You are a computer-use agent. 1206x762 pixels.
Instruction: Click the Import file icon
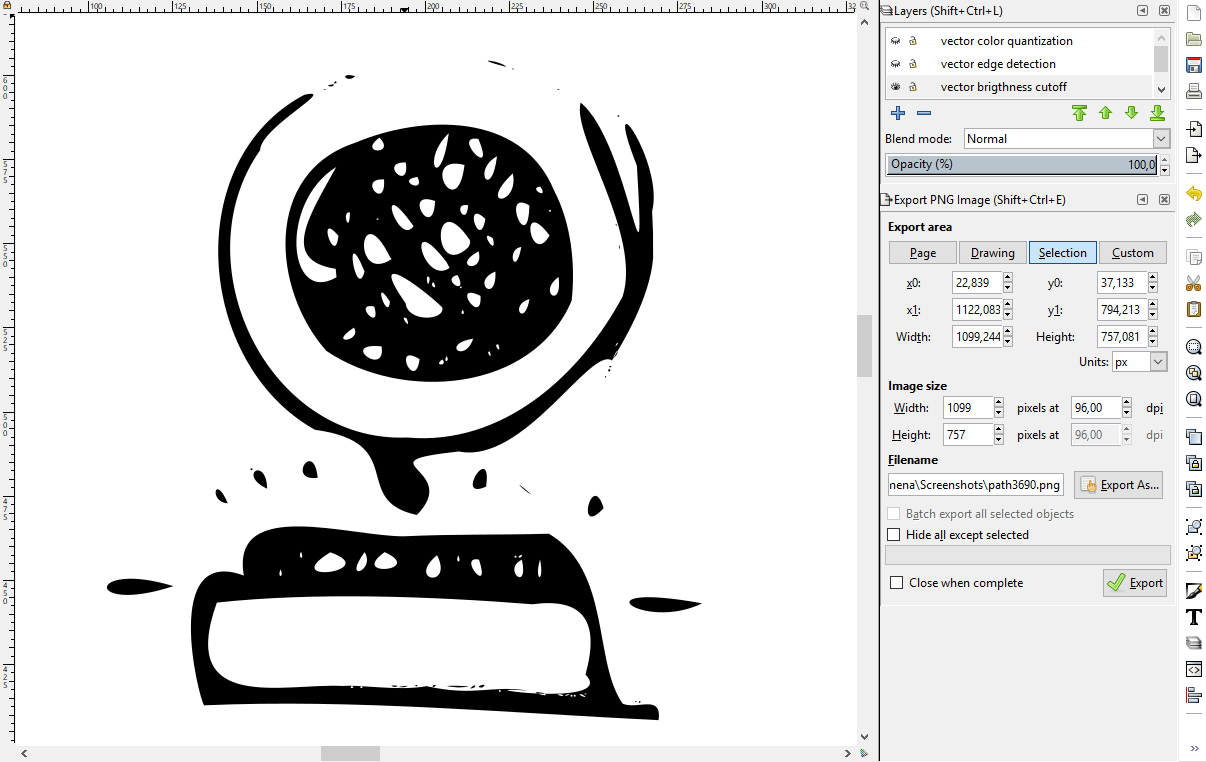point(1193,129)
